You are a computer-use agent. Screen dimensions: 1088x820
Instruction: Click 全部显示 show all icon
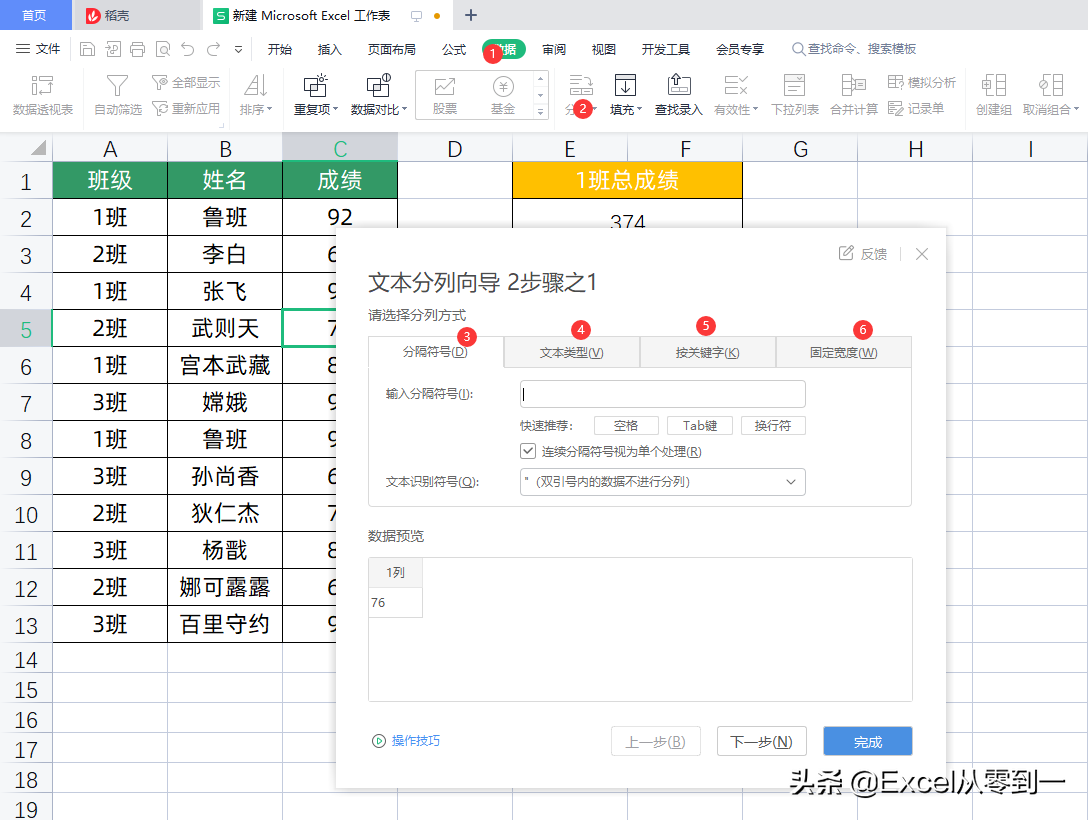pyautogui.click(x=186, y=83)
